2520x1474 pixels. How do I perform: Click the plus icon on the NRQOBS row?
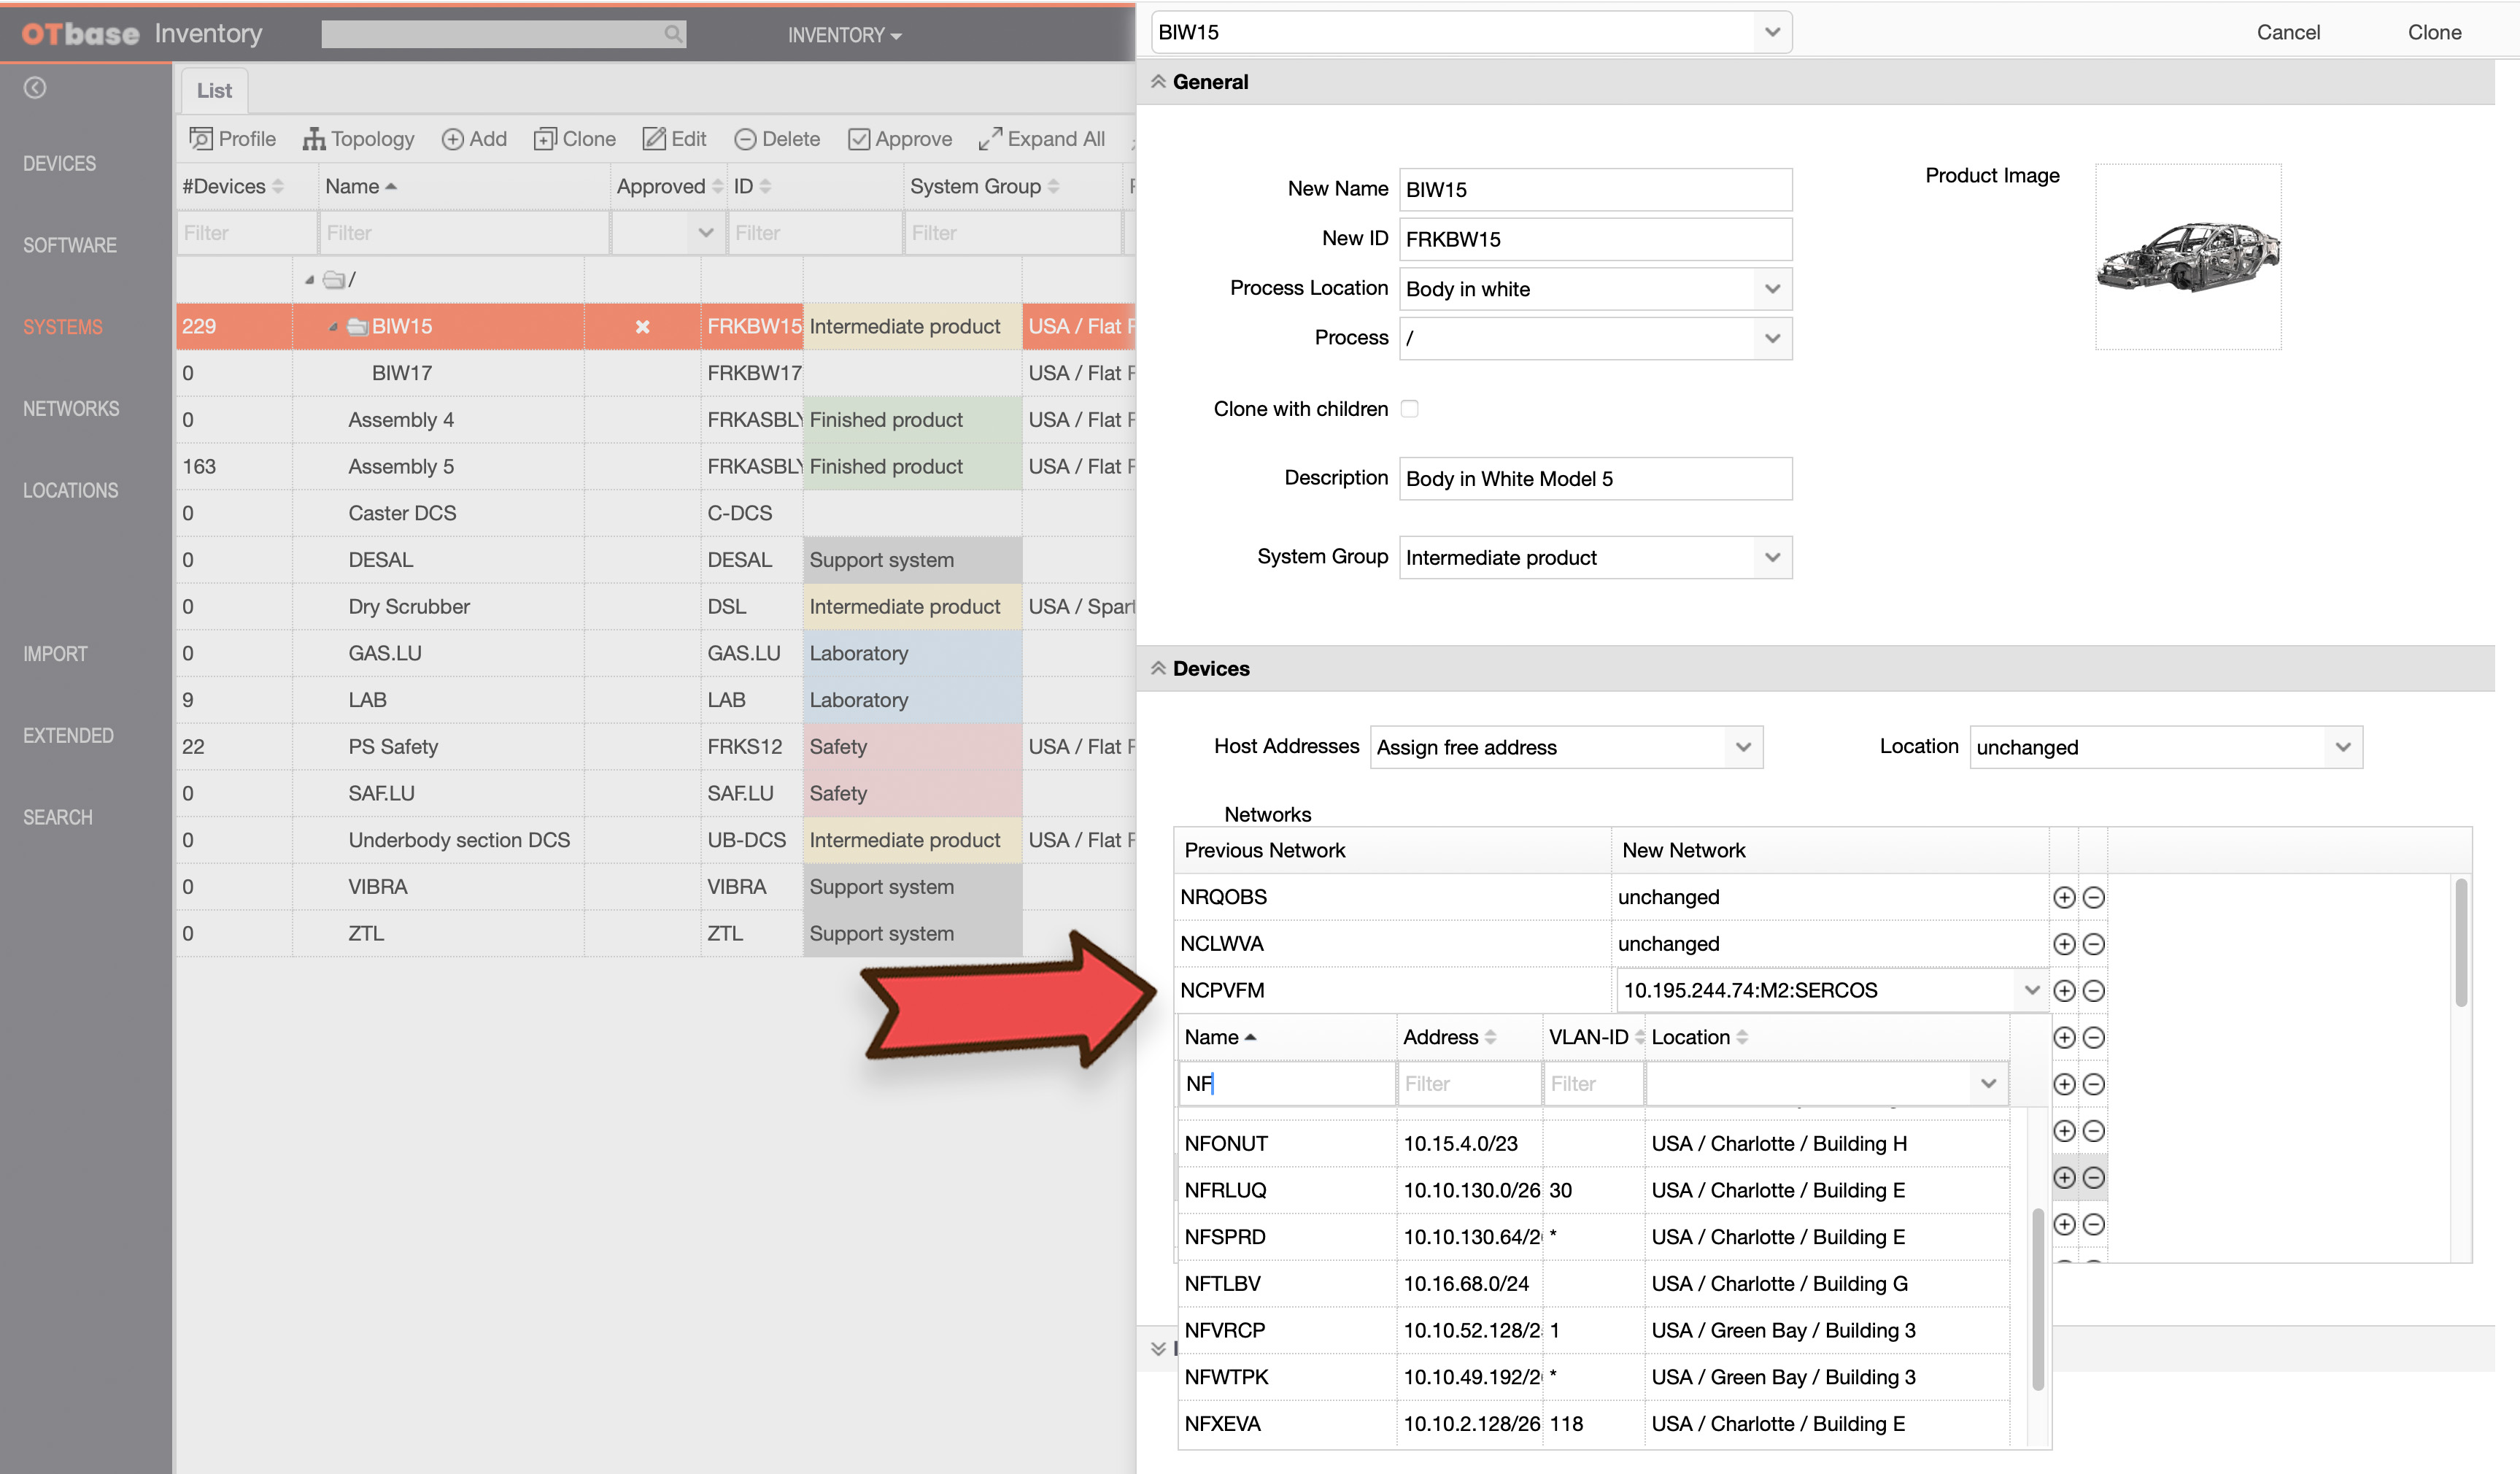tap(2064, 897)
